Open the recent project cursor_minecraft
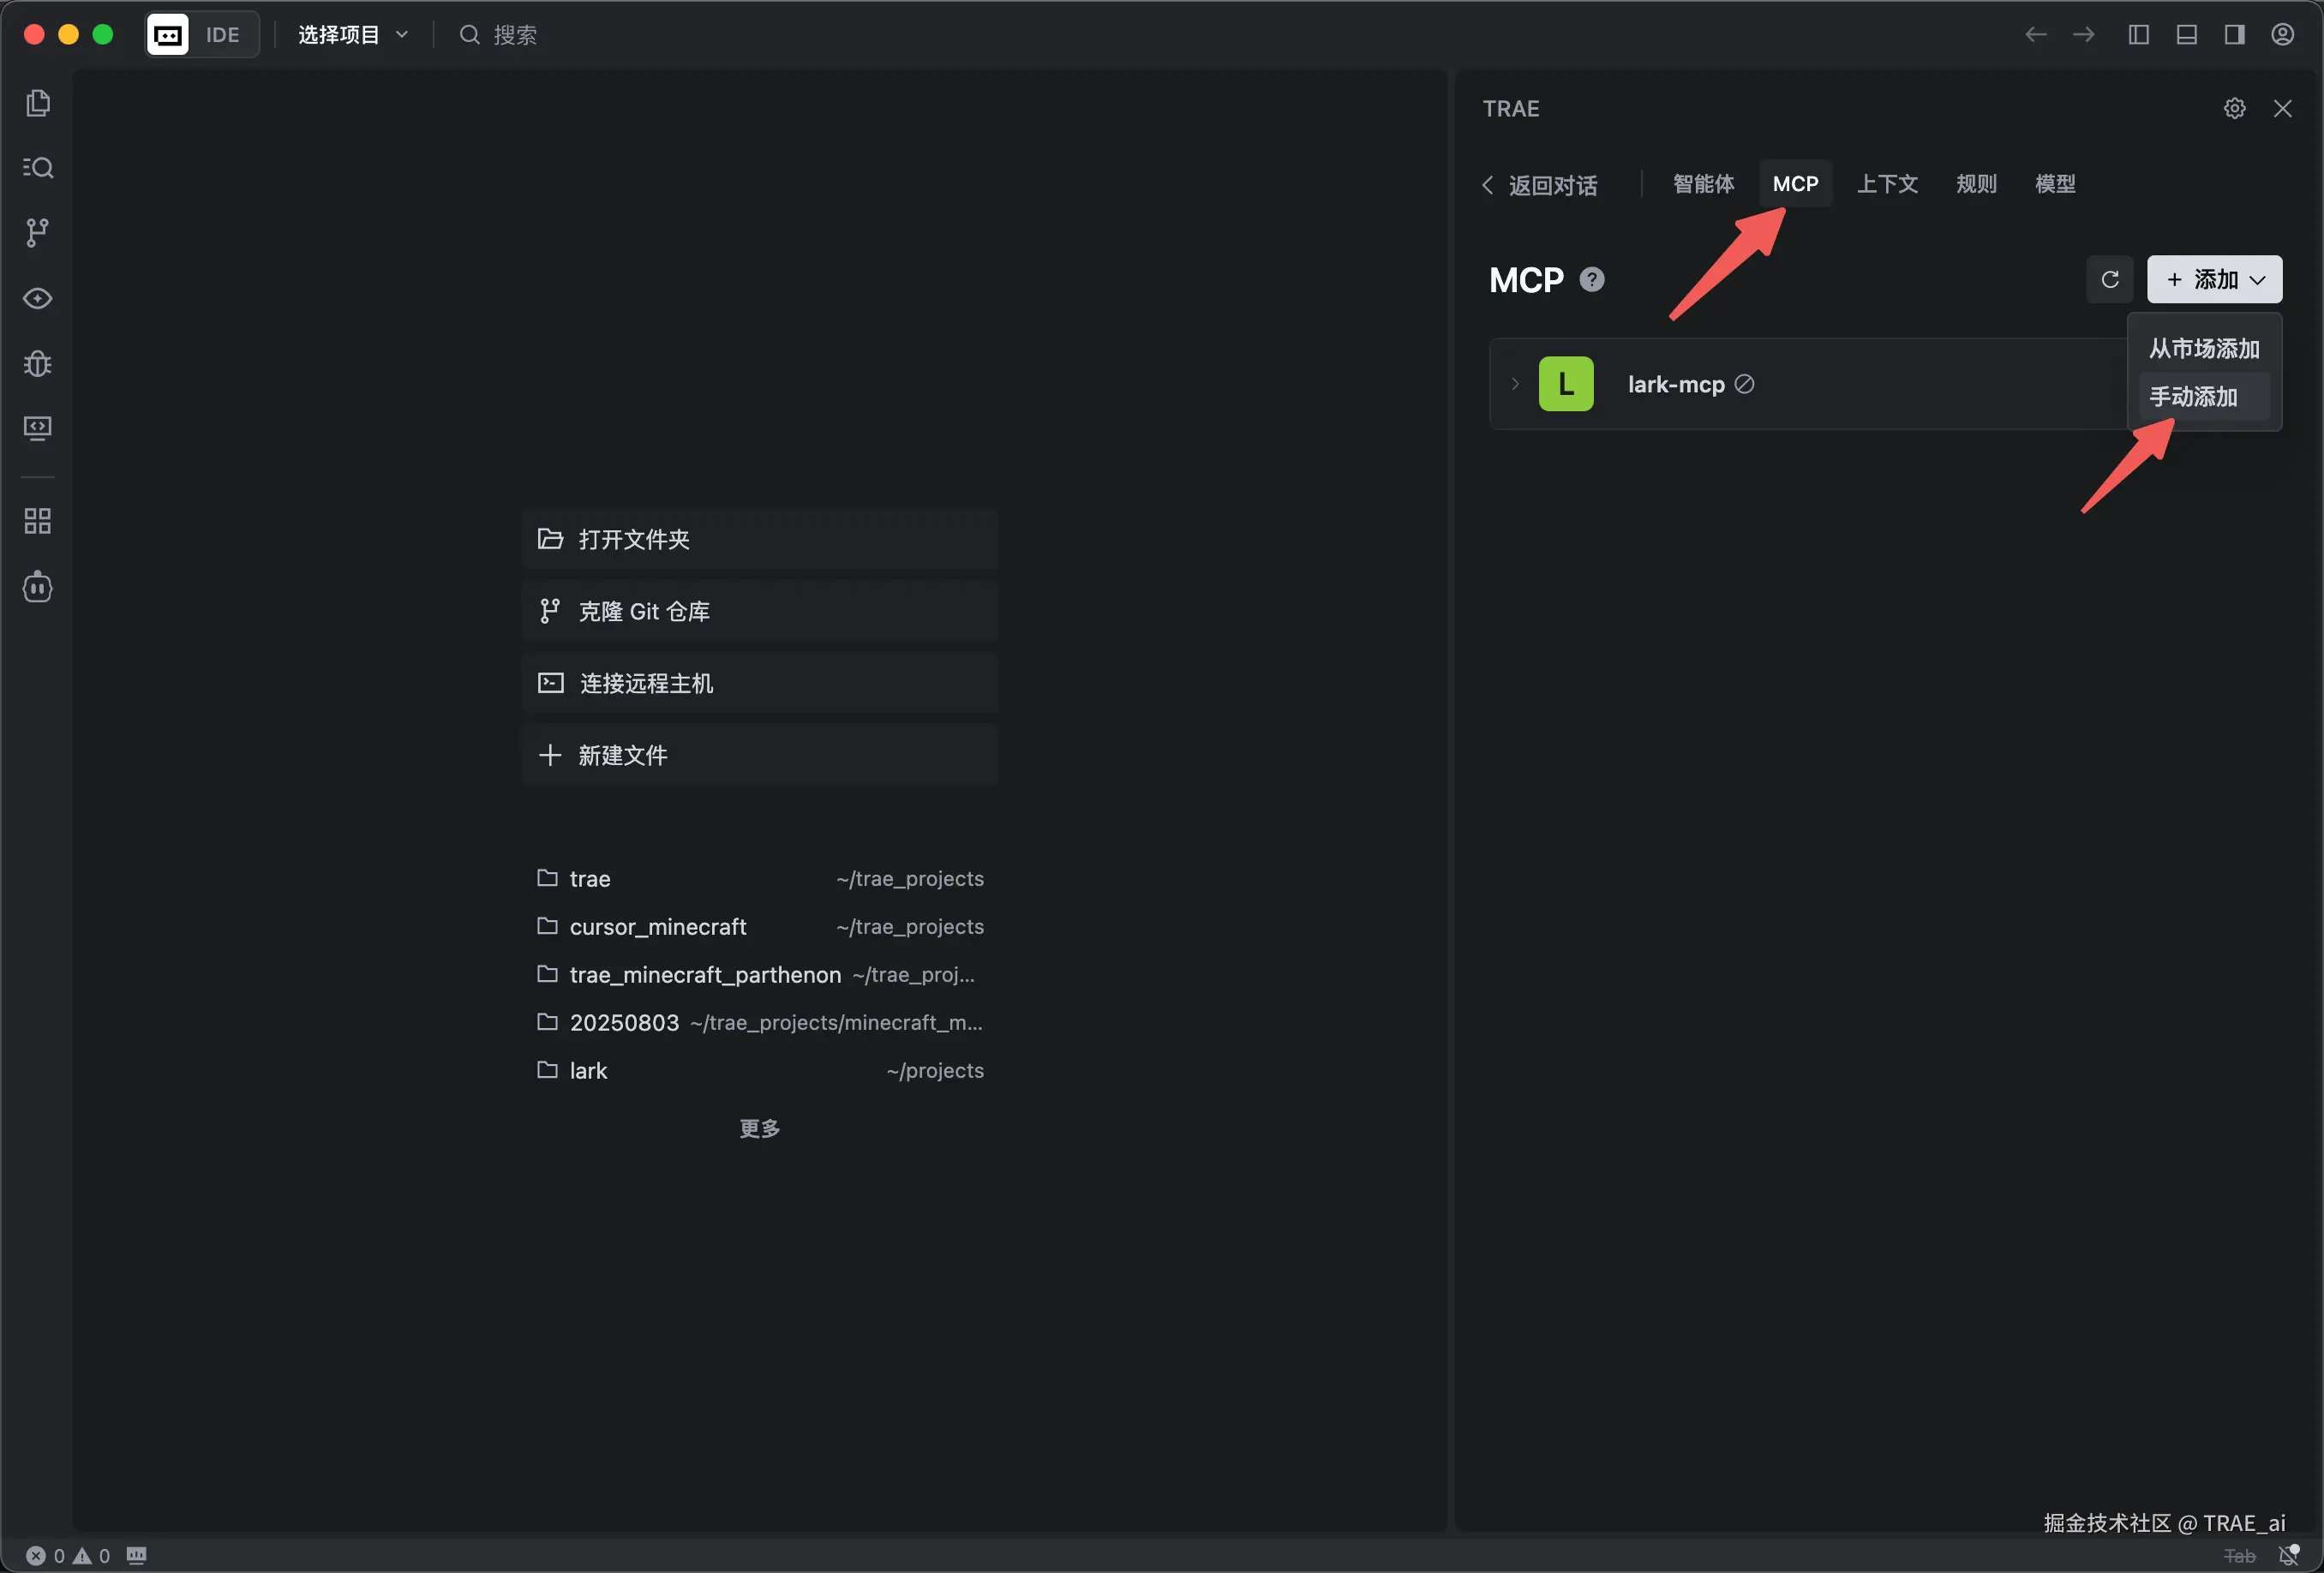2324x1573 pixels. coord(657,927)
